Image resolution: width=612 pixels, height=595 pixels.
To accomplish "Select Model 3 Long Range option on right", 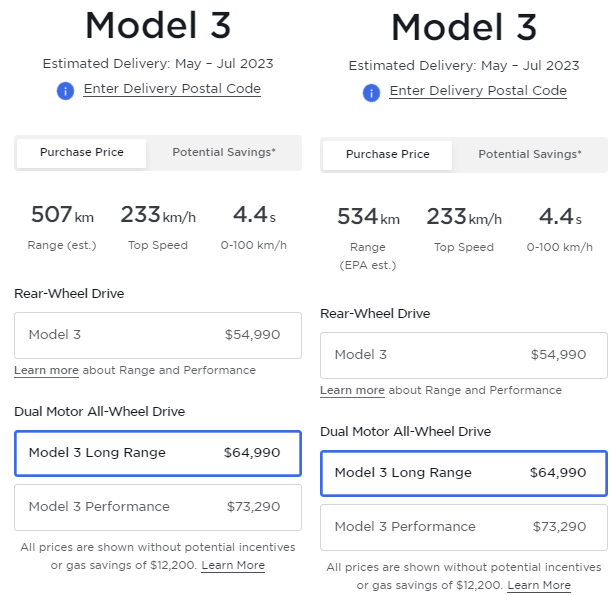I will [x=464, y=473].
